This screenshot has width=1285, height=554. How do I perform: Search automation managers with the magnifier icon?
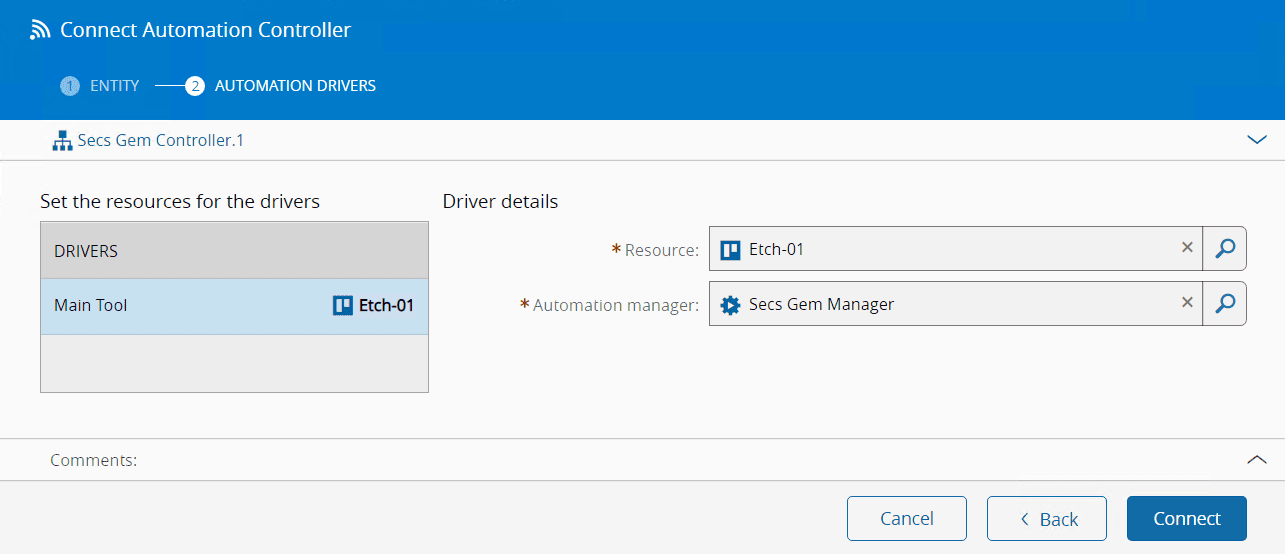(1224, 304)
